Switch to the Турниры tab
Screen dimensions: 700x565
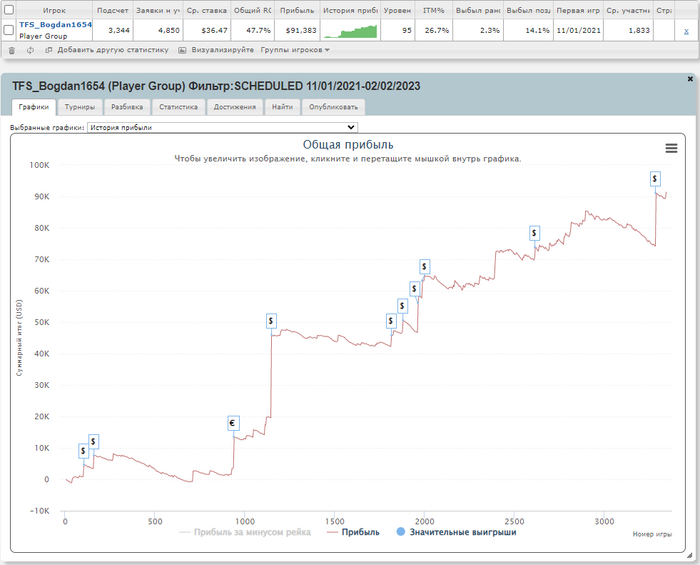point(80,107)
